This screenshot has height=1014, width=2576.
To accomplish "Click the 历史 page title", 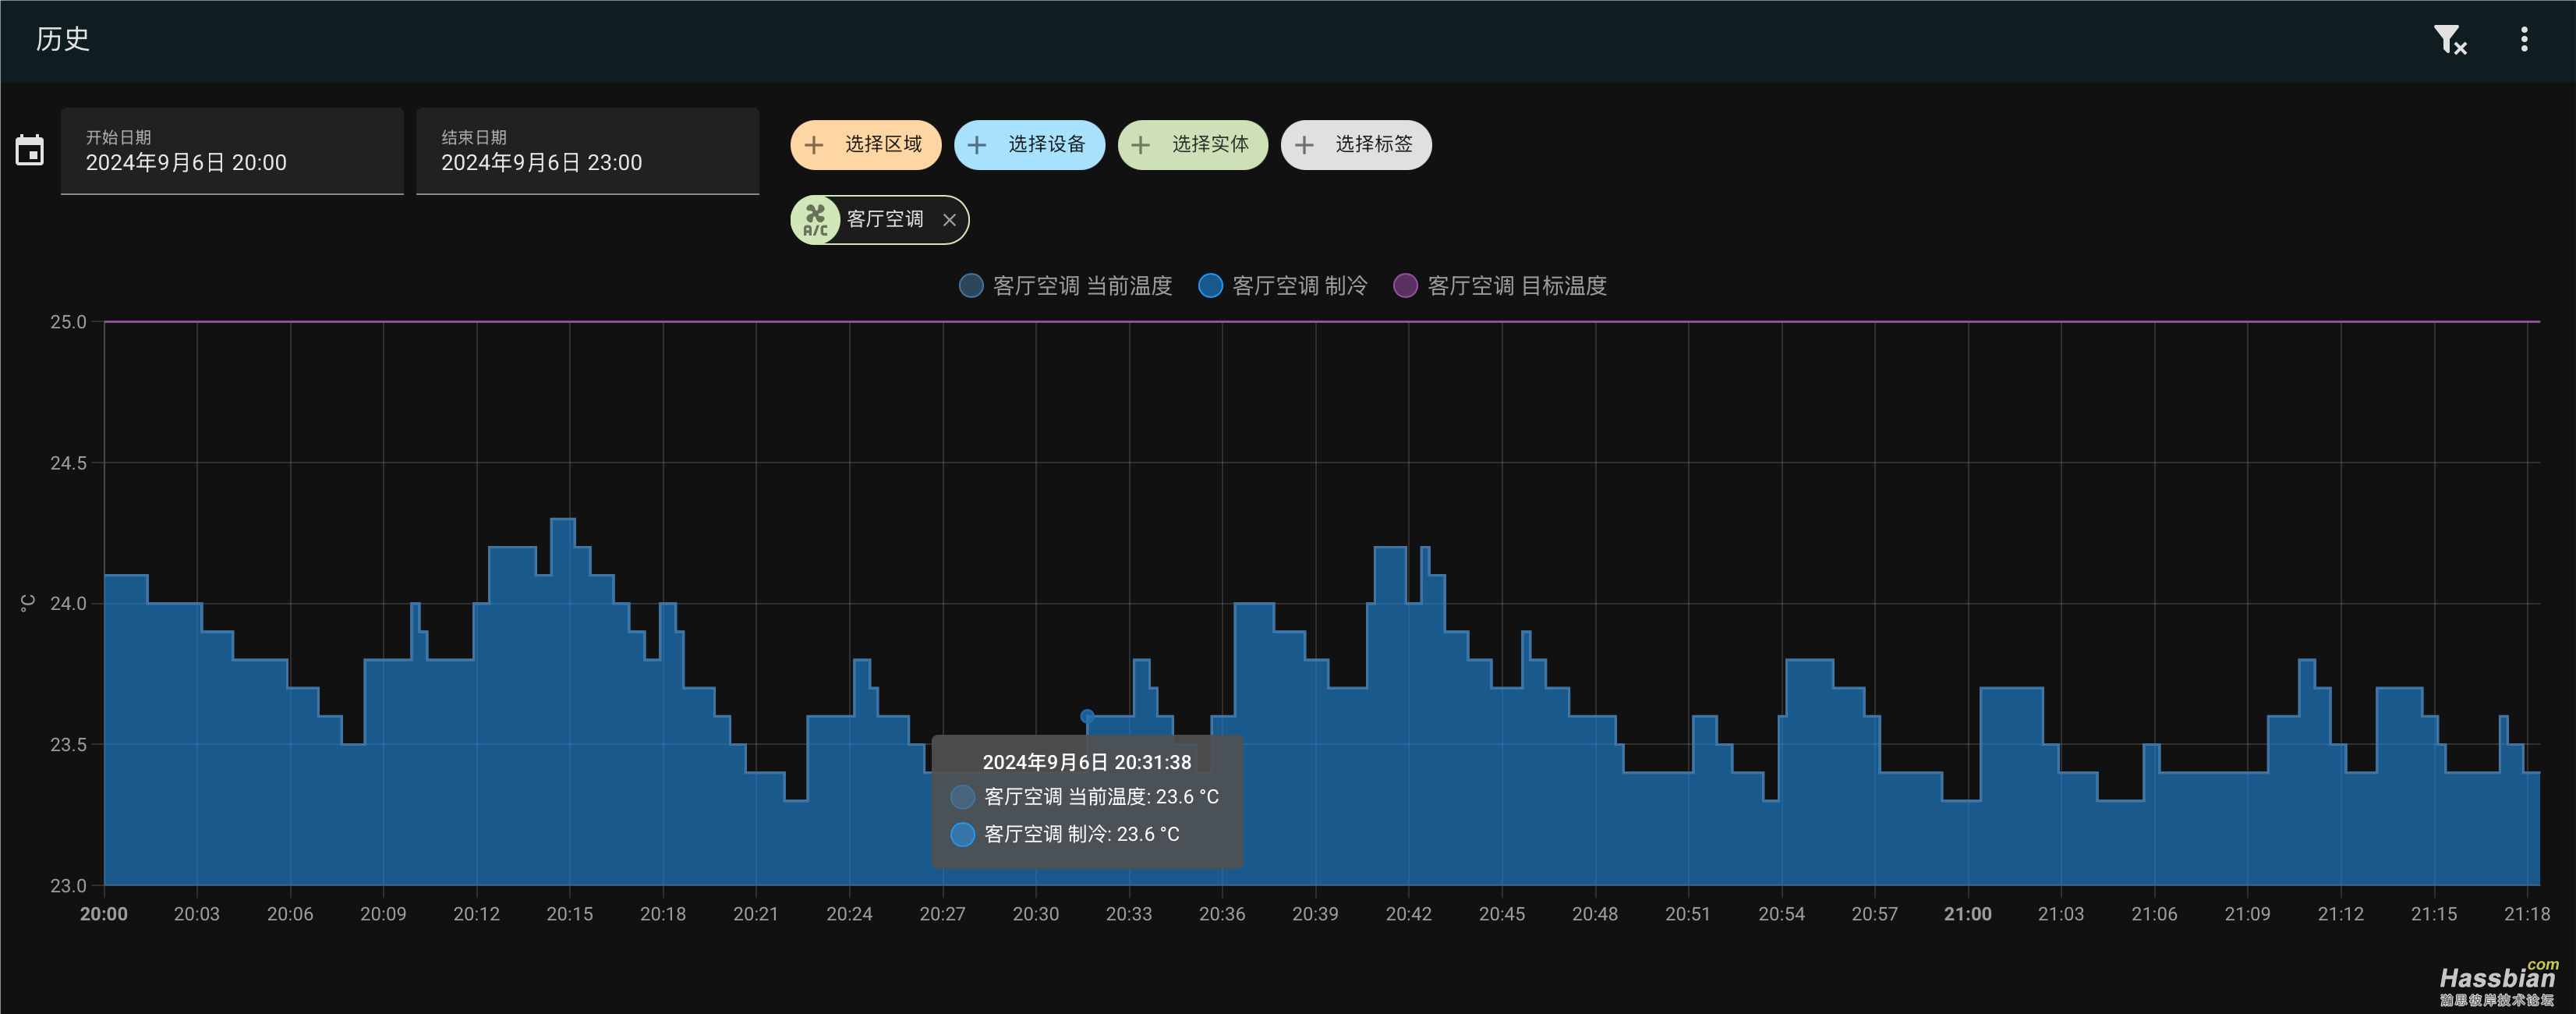I will pos(63,39).
